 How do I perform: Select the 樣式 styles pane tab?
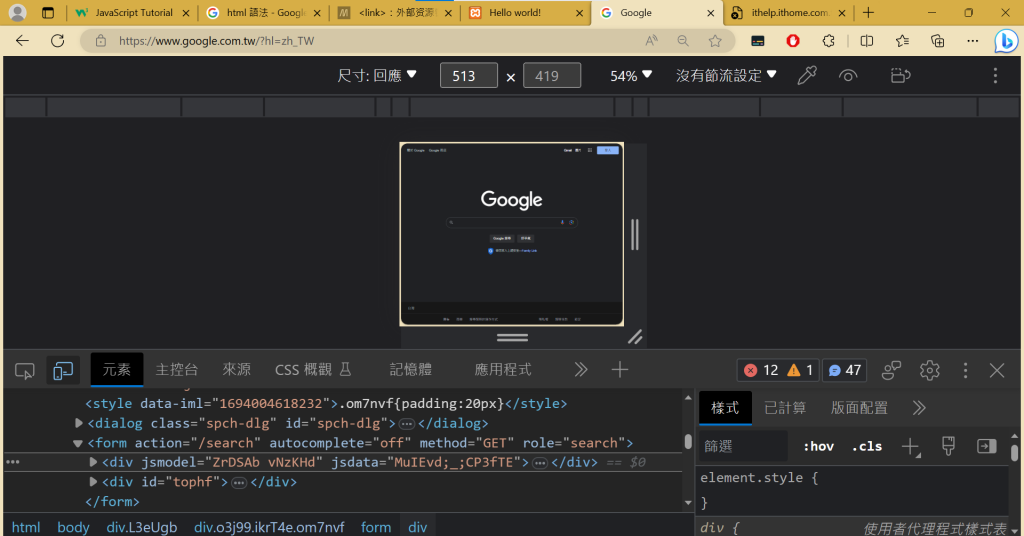click(x=725, y=408)
